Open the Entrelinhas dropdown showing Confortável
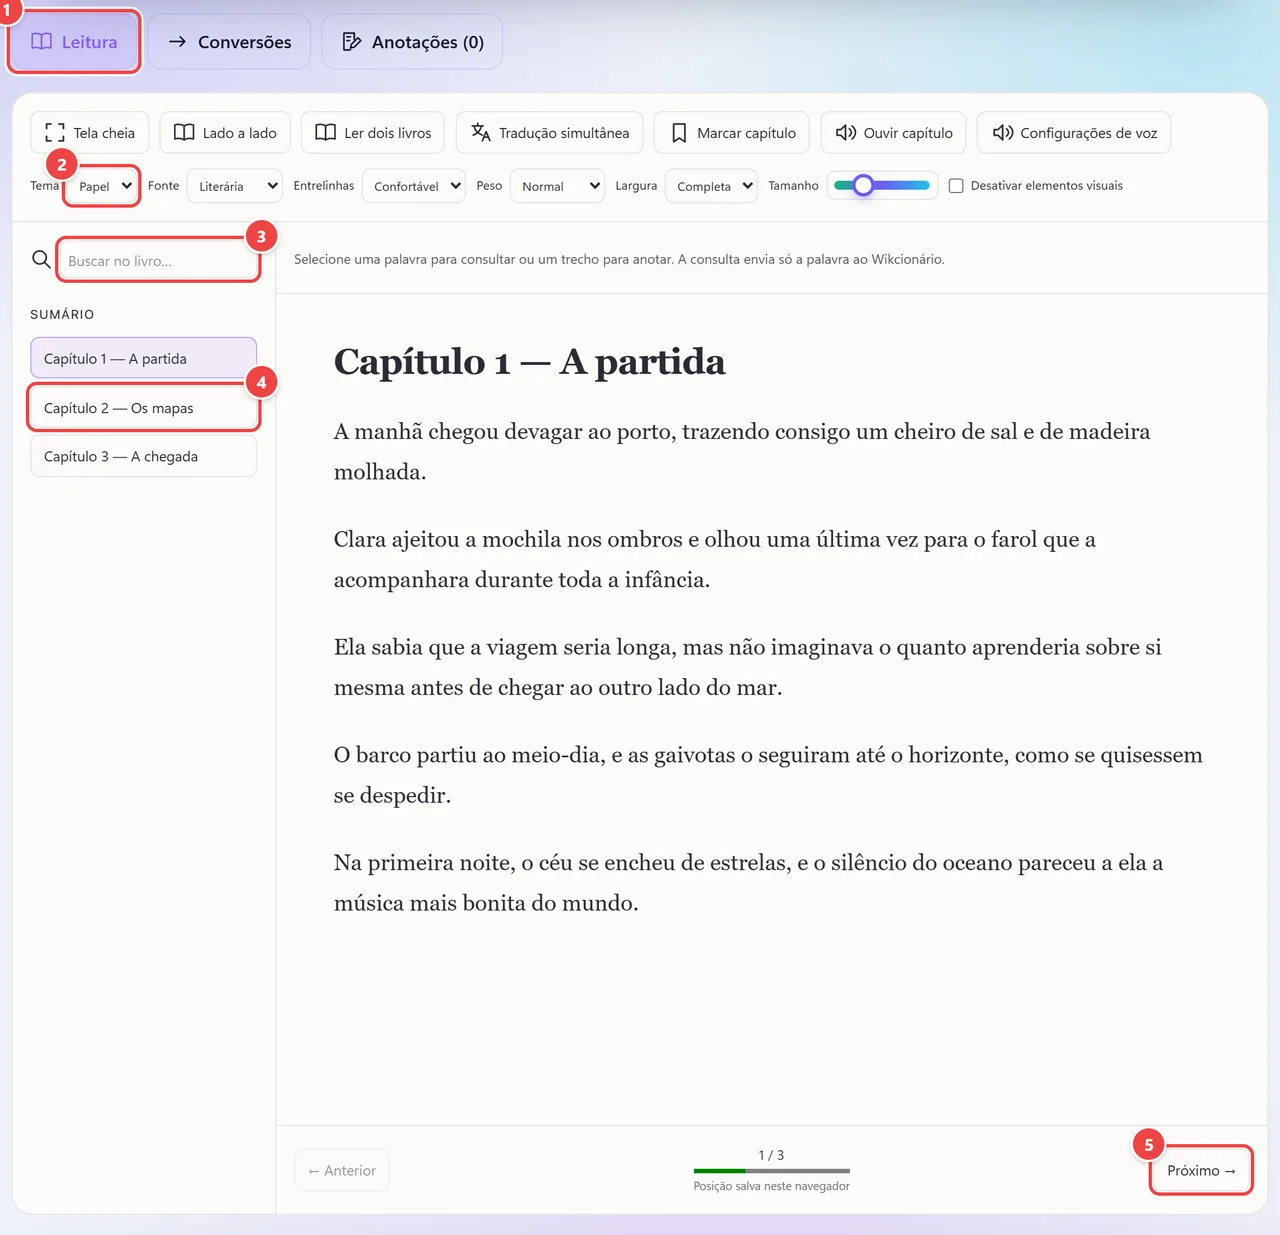 coord(413,186)
